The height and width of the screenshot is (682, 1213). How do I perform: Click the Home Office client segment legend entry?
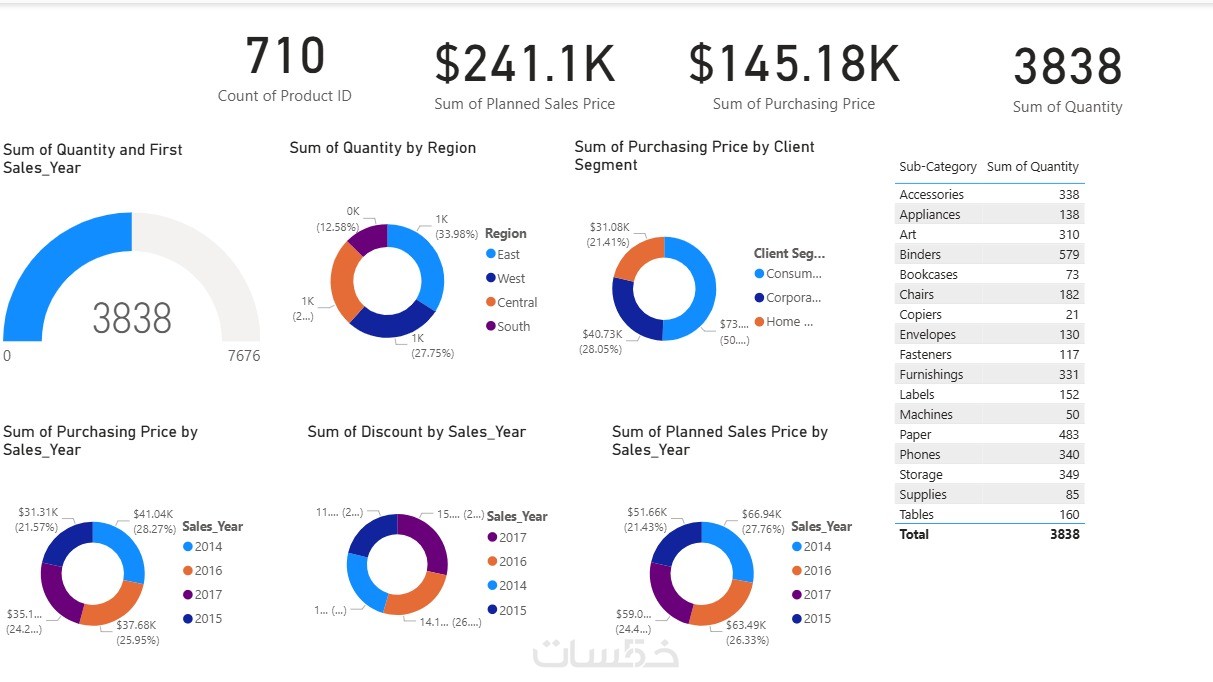[x=789, y=322]
